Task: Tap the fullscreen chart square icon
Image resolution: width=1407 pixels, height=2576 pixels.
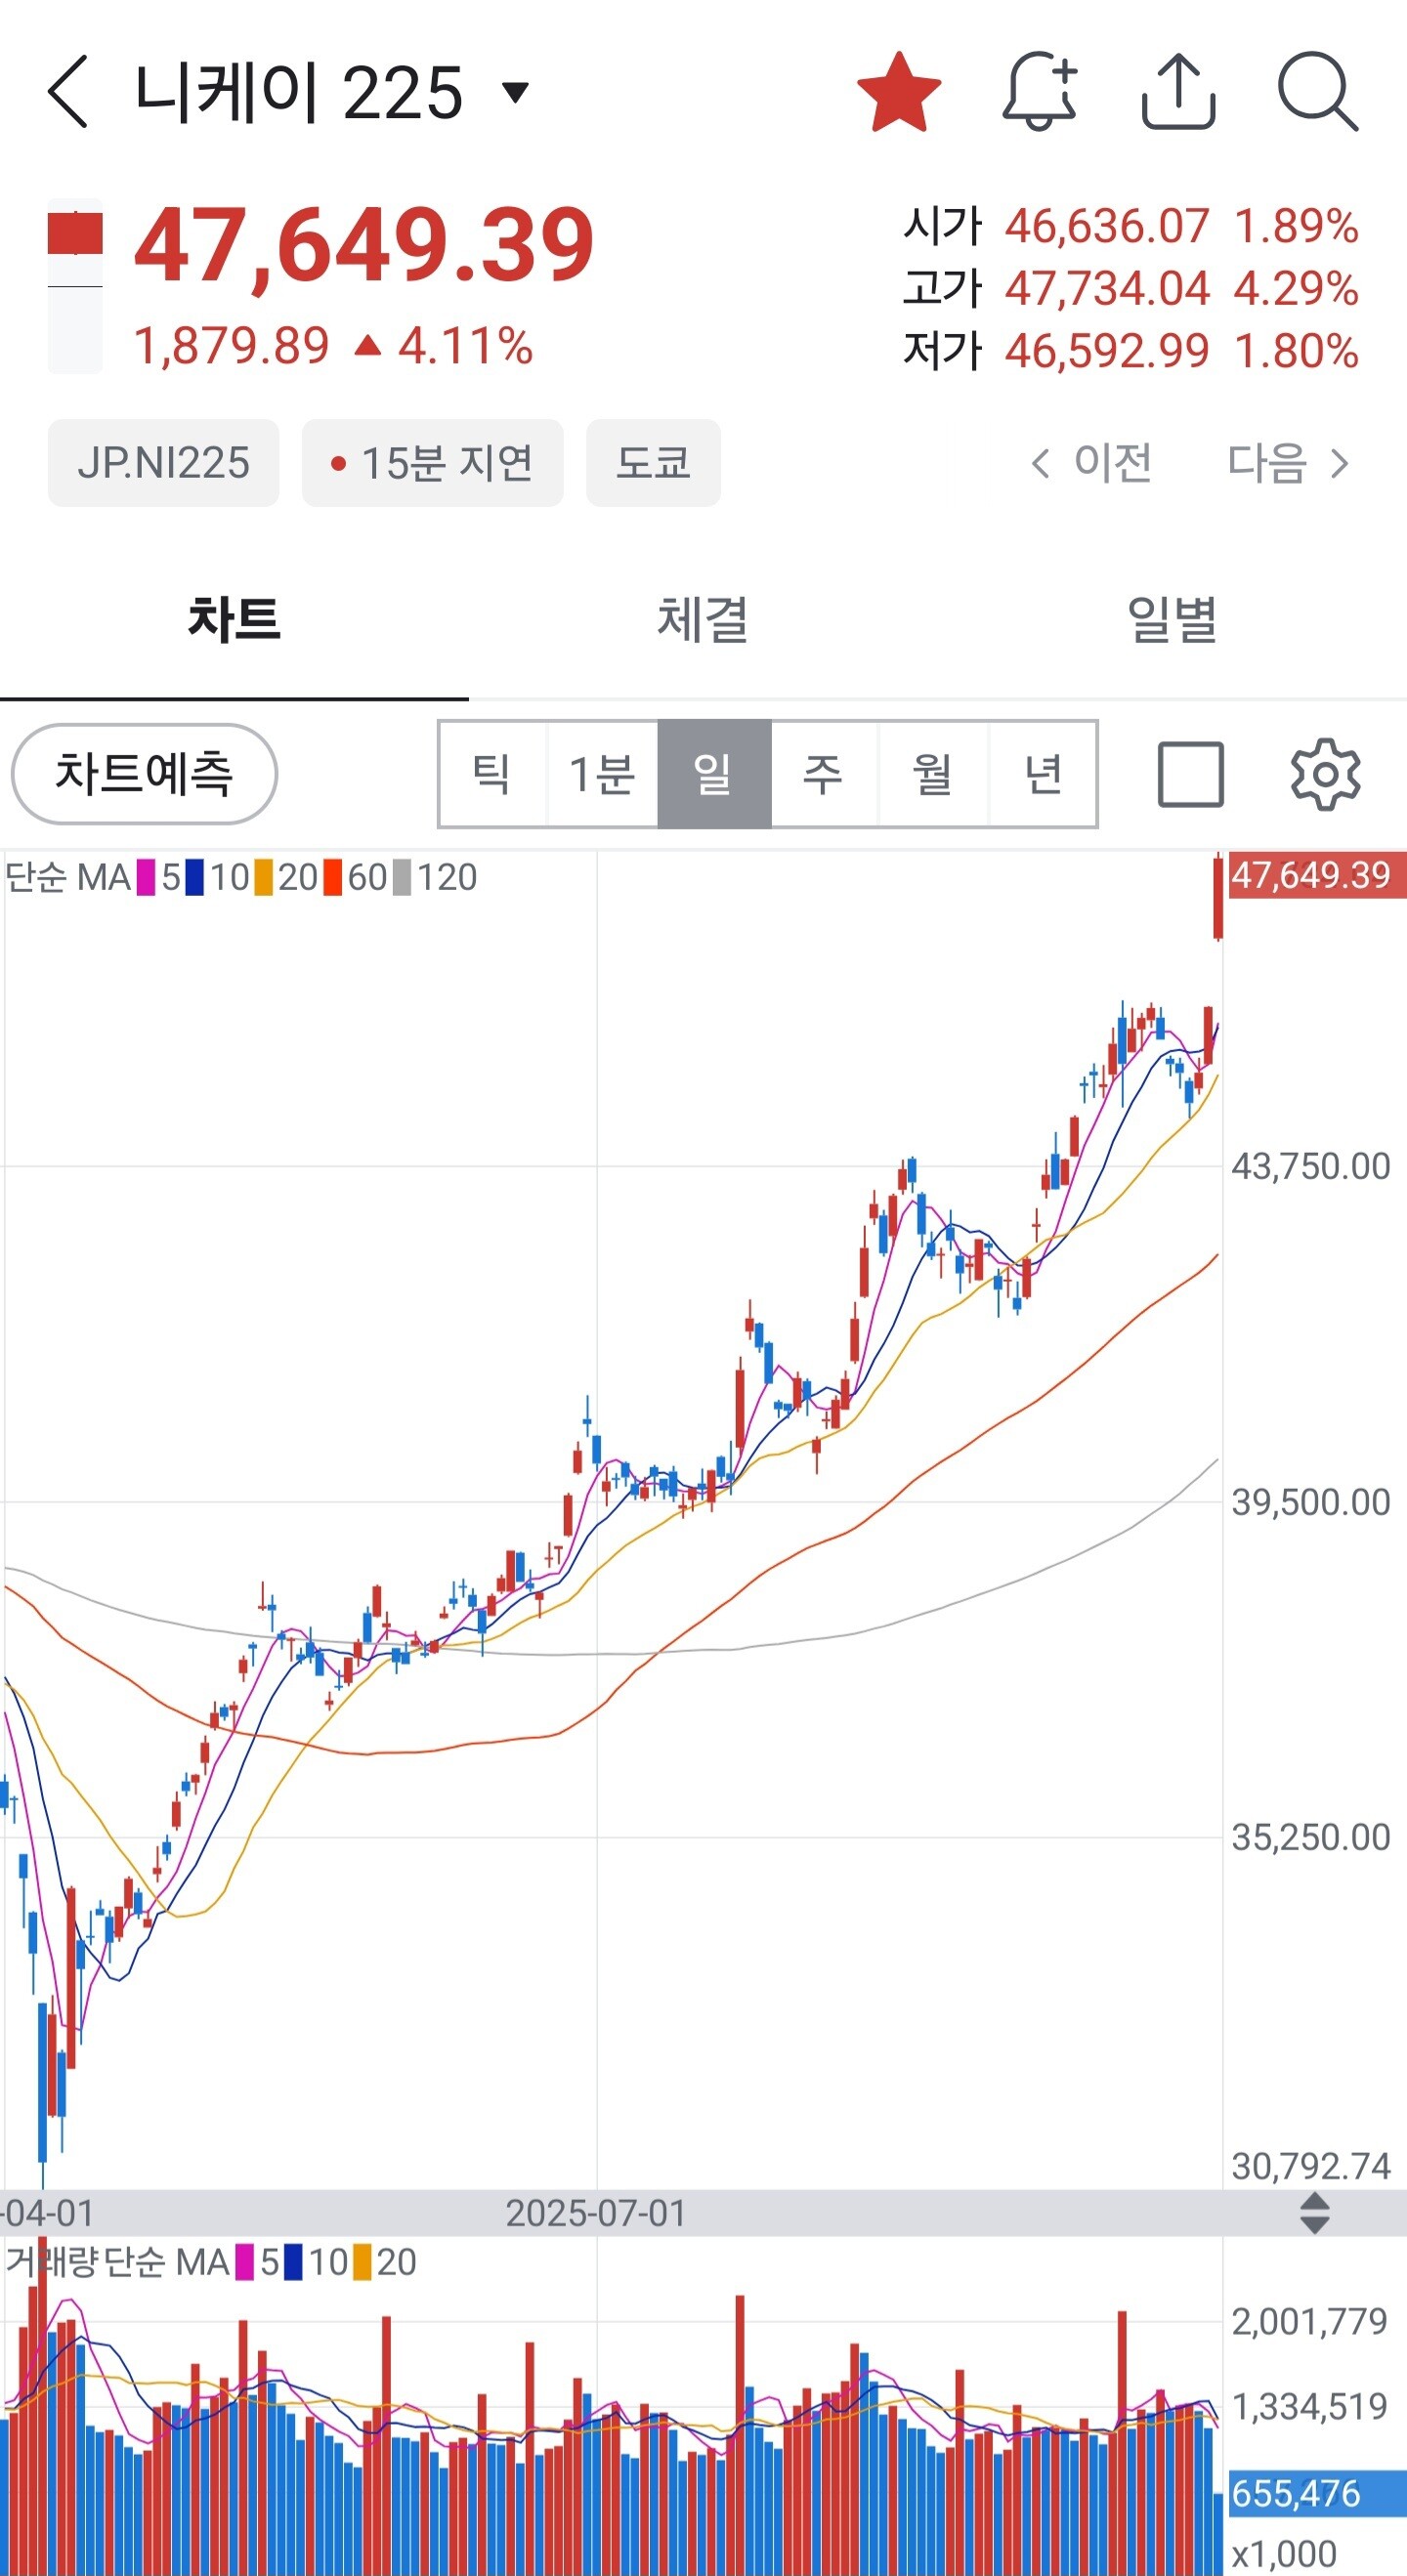Action: (x=1190, y=774)
